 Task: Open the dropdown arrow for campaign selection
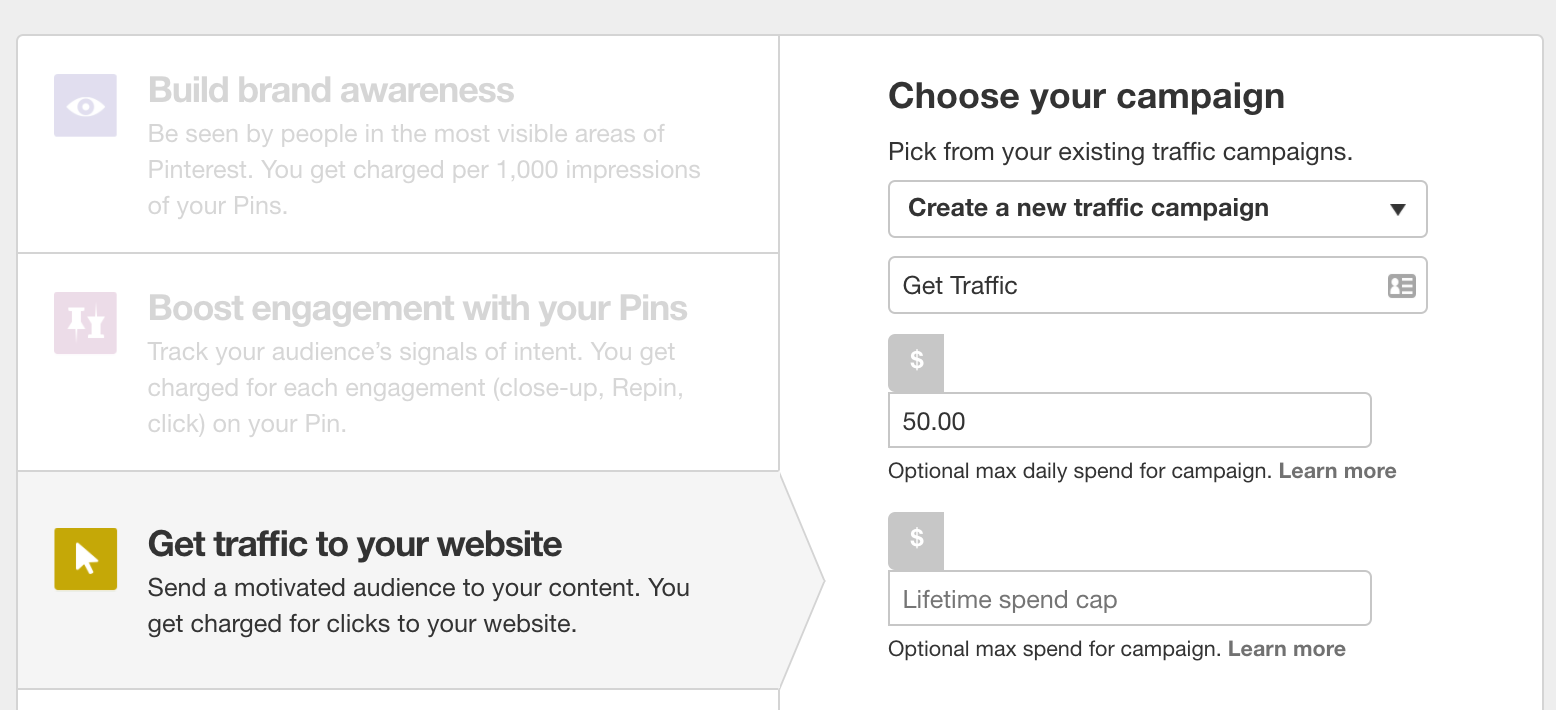(x=1399, y=209)
